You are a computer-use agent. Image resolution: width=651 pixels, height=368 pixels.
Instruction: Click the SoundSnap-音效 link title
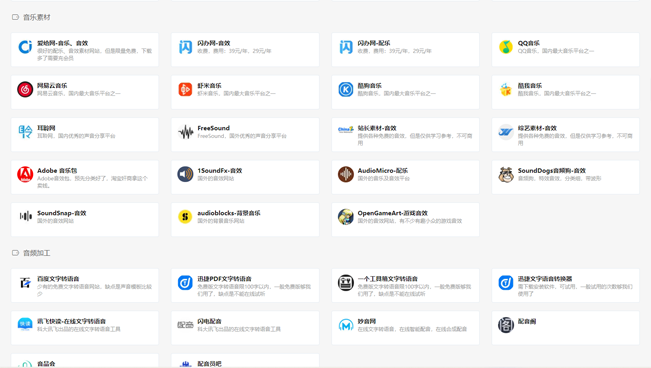tap(62, 213)
